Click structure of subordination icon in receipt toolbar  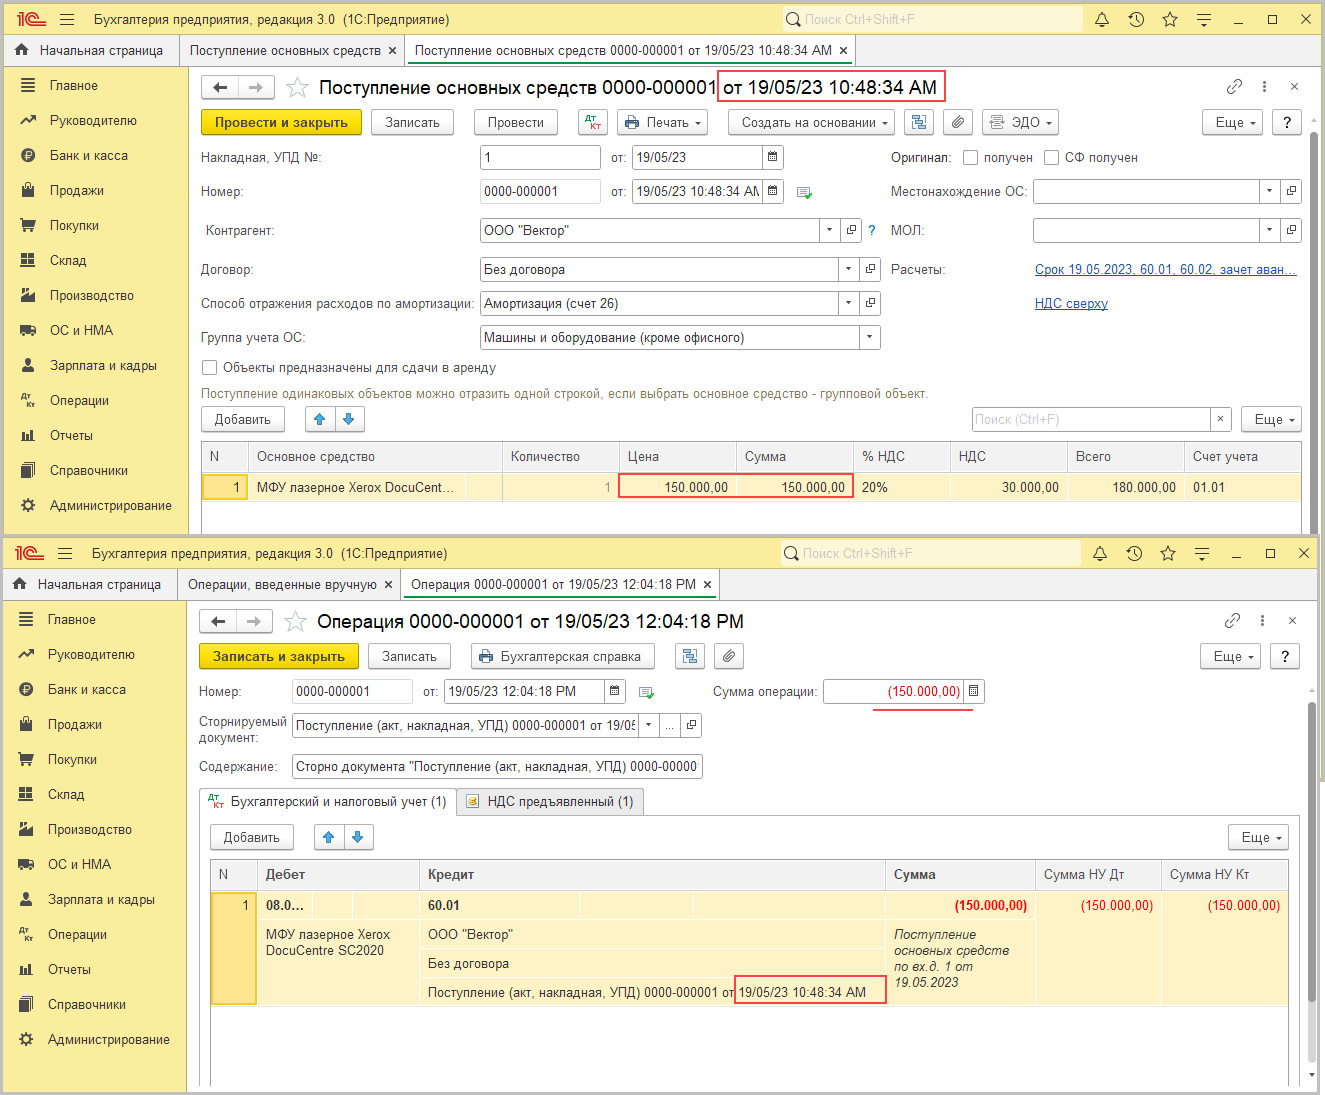[x=919, y=122]
